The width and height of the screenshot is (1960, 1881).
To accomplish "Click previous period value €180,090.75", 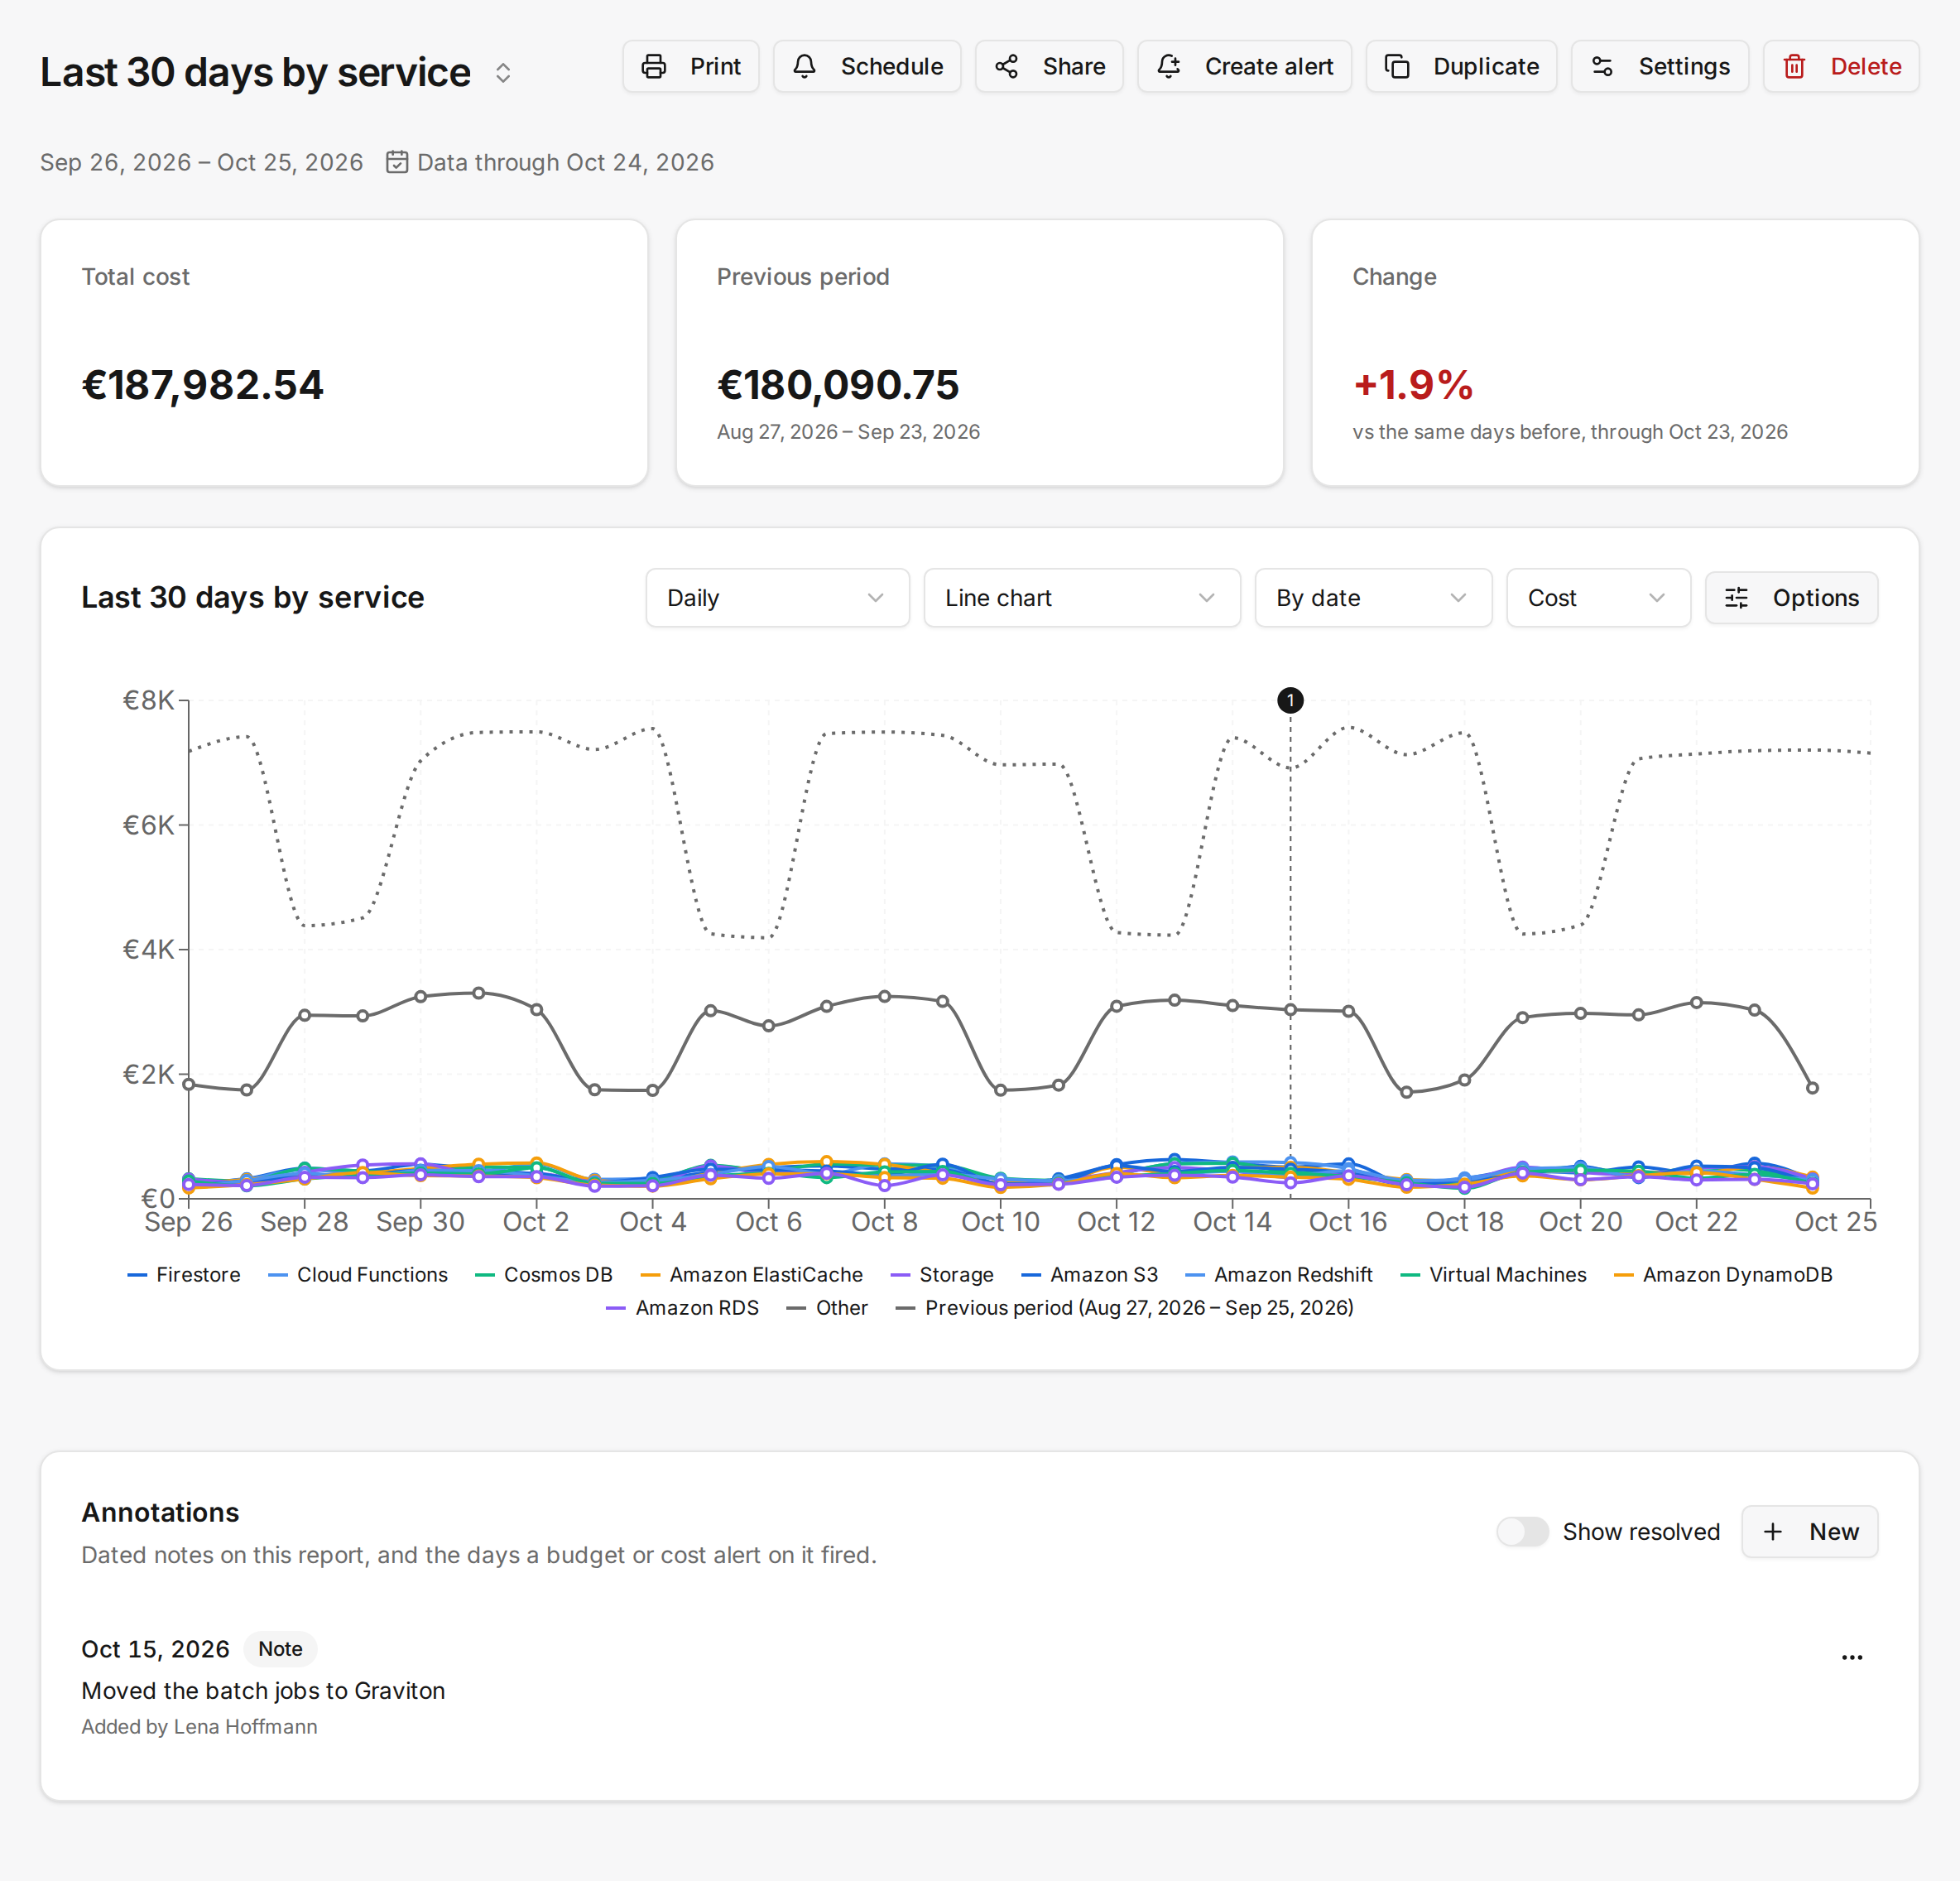I will [x=838, y=385].
